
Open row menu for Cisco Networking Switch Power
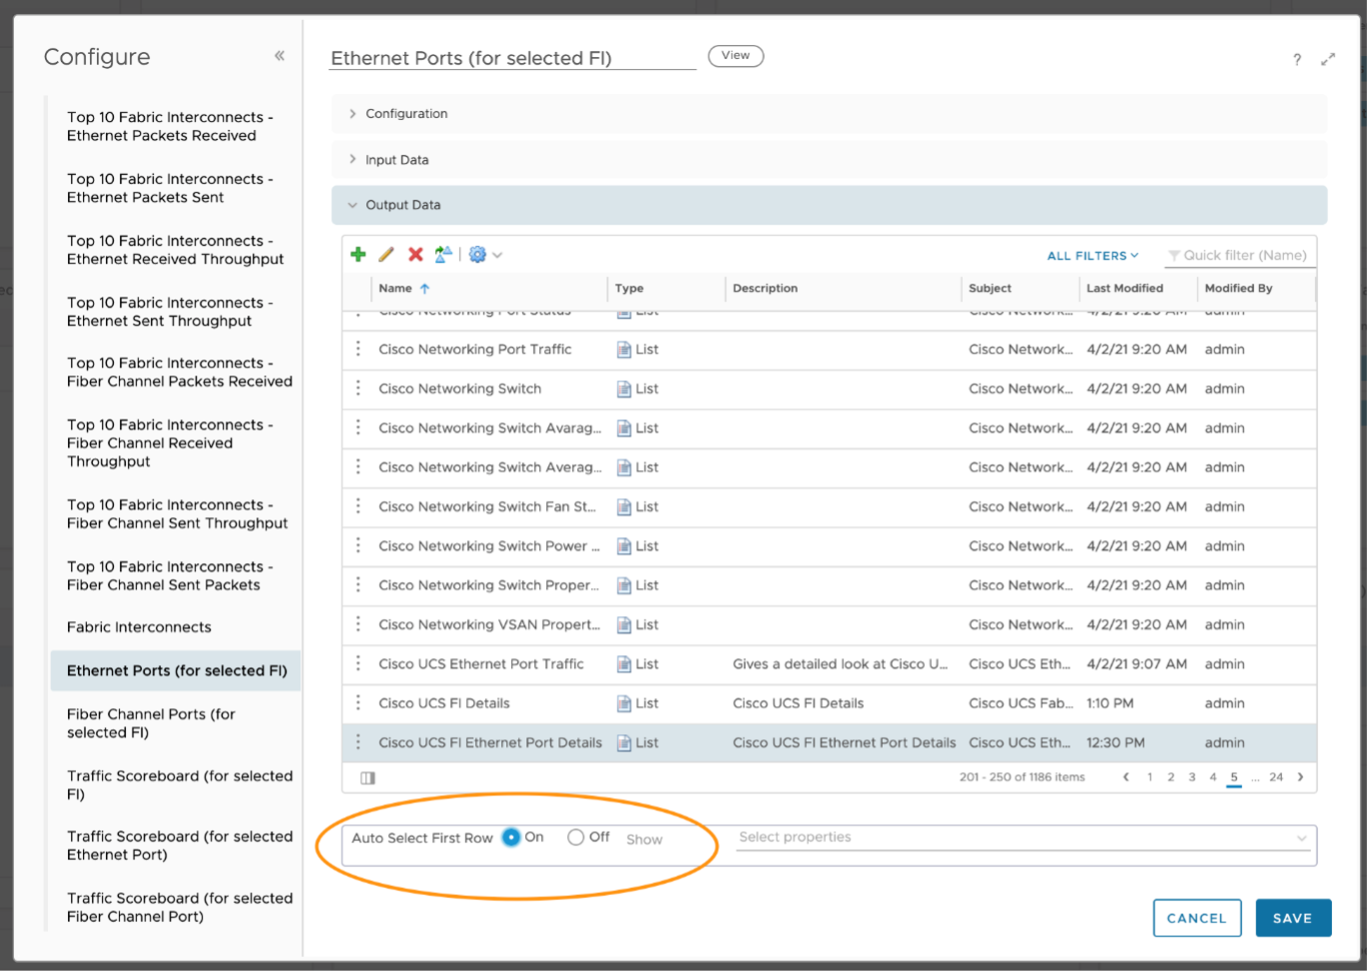coord(358,546)
